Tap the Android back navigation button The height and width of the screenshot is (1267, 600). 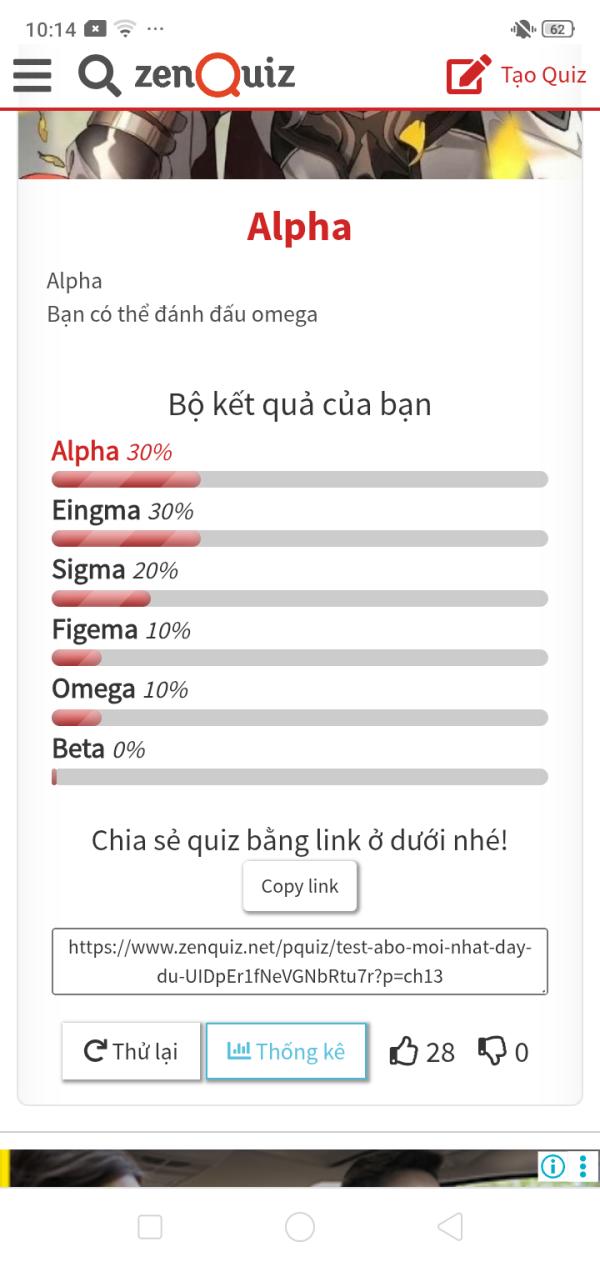[x=450, y=1227]
